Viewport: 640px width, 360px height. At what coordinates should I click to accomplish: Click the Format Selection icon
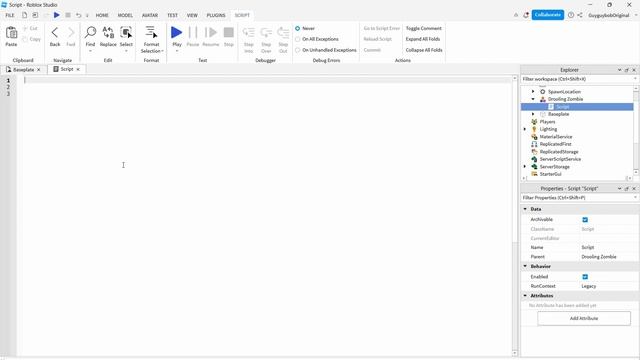151,33
